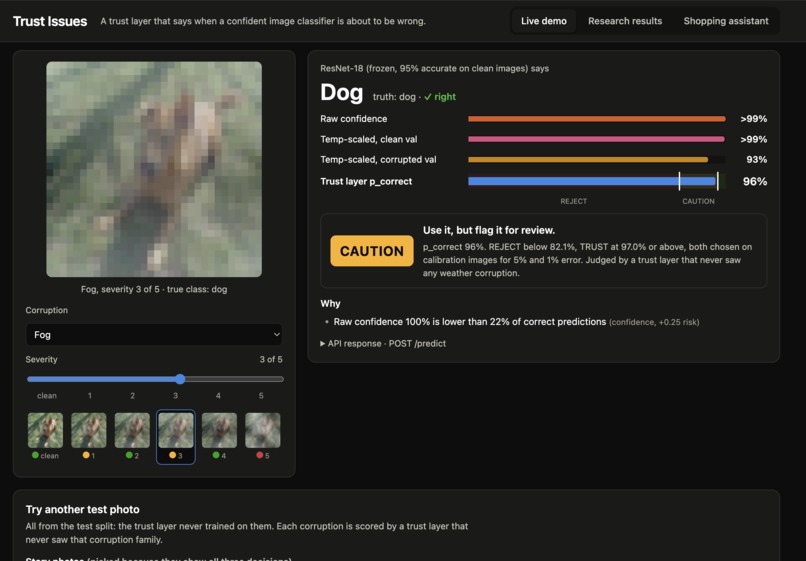806x561 pixels.
Task: Click the '96%' trust layer value
Action: click(x=755, y=182)
